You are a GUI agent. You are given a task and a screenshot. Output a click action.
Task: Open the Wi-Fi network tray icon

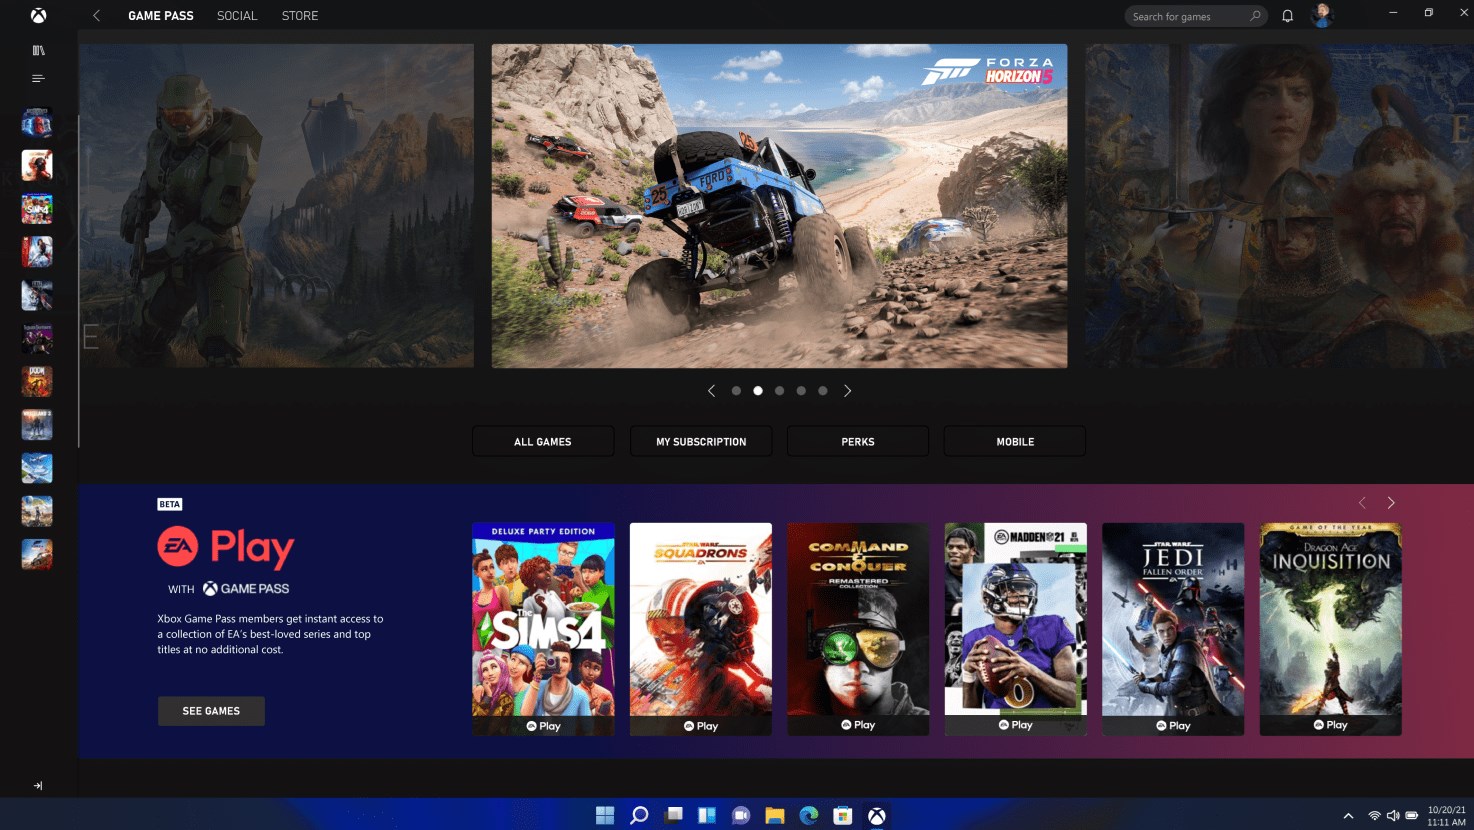1374,816
